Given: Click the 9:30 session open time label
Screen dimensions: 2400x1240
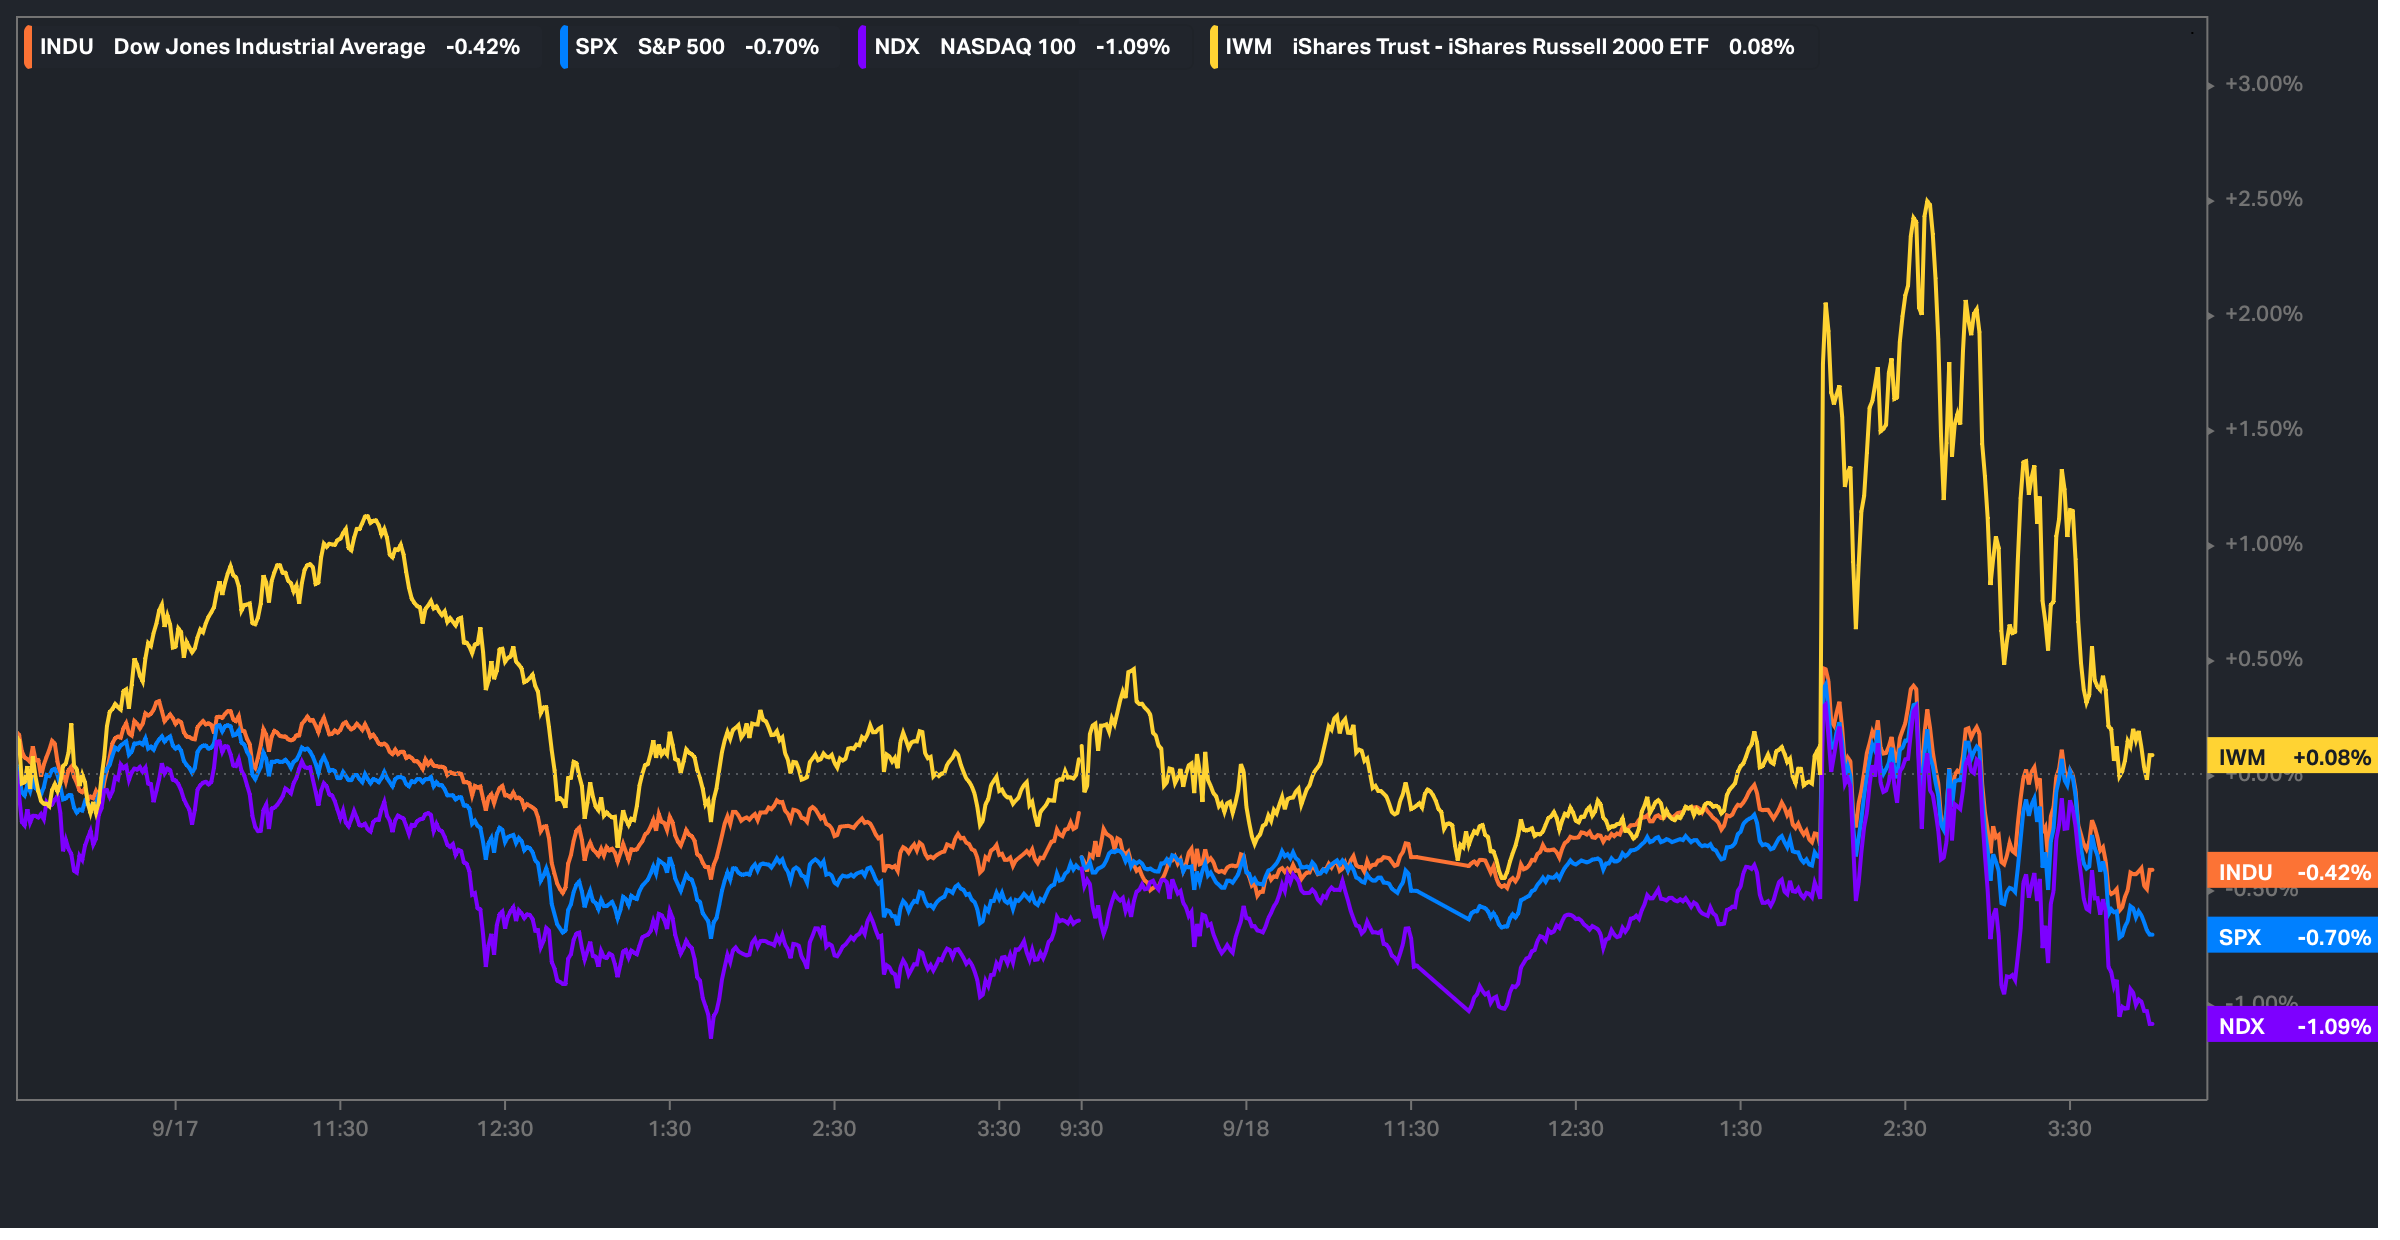Looking at the screenshot, I should tap(1081, 1129).
